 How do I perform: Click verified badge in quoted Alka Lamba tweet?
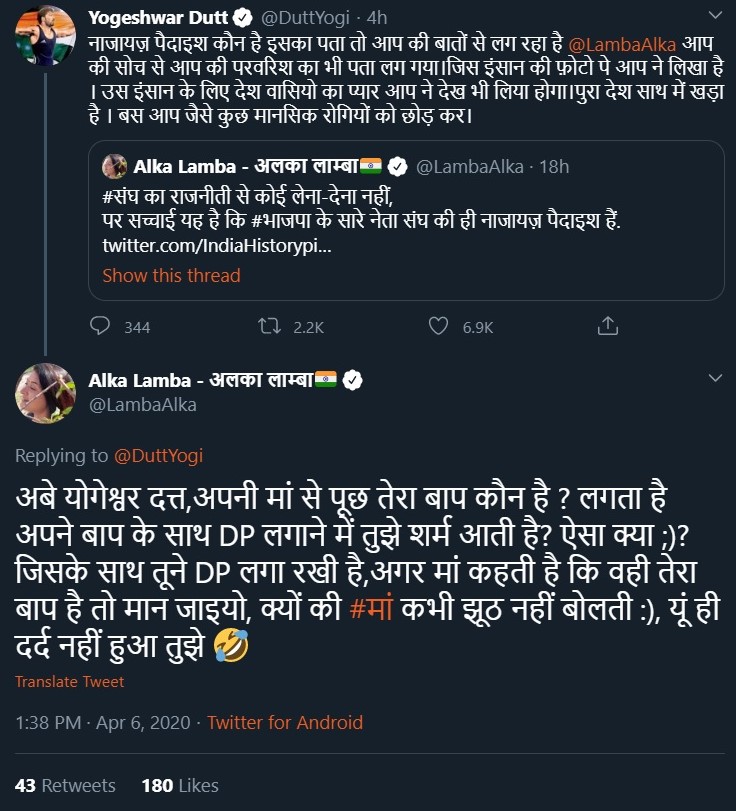[x=397, y=166]
